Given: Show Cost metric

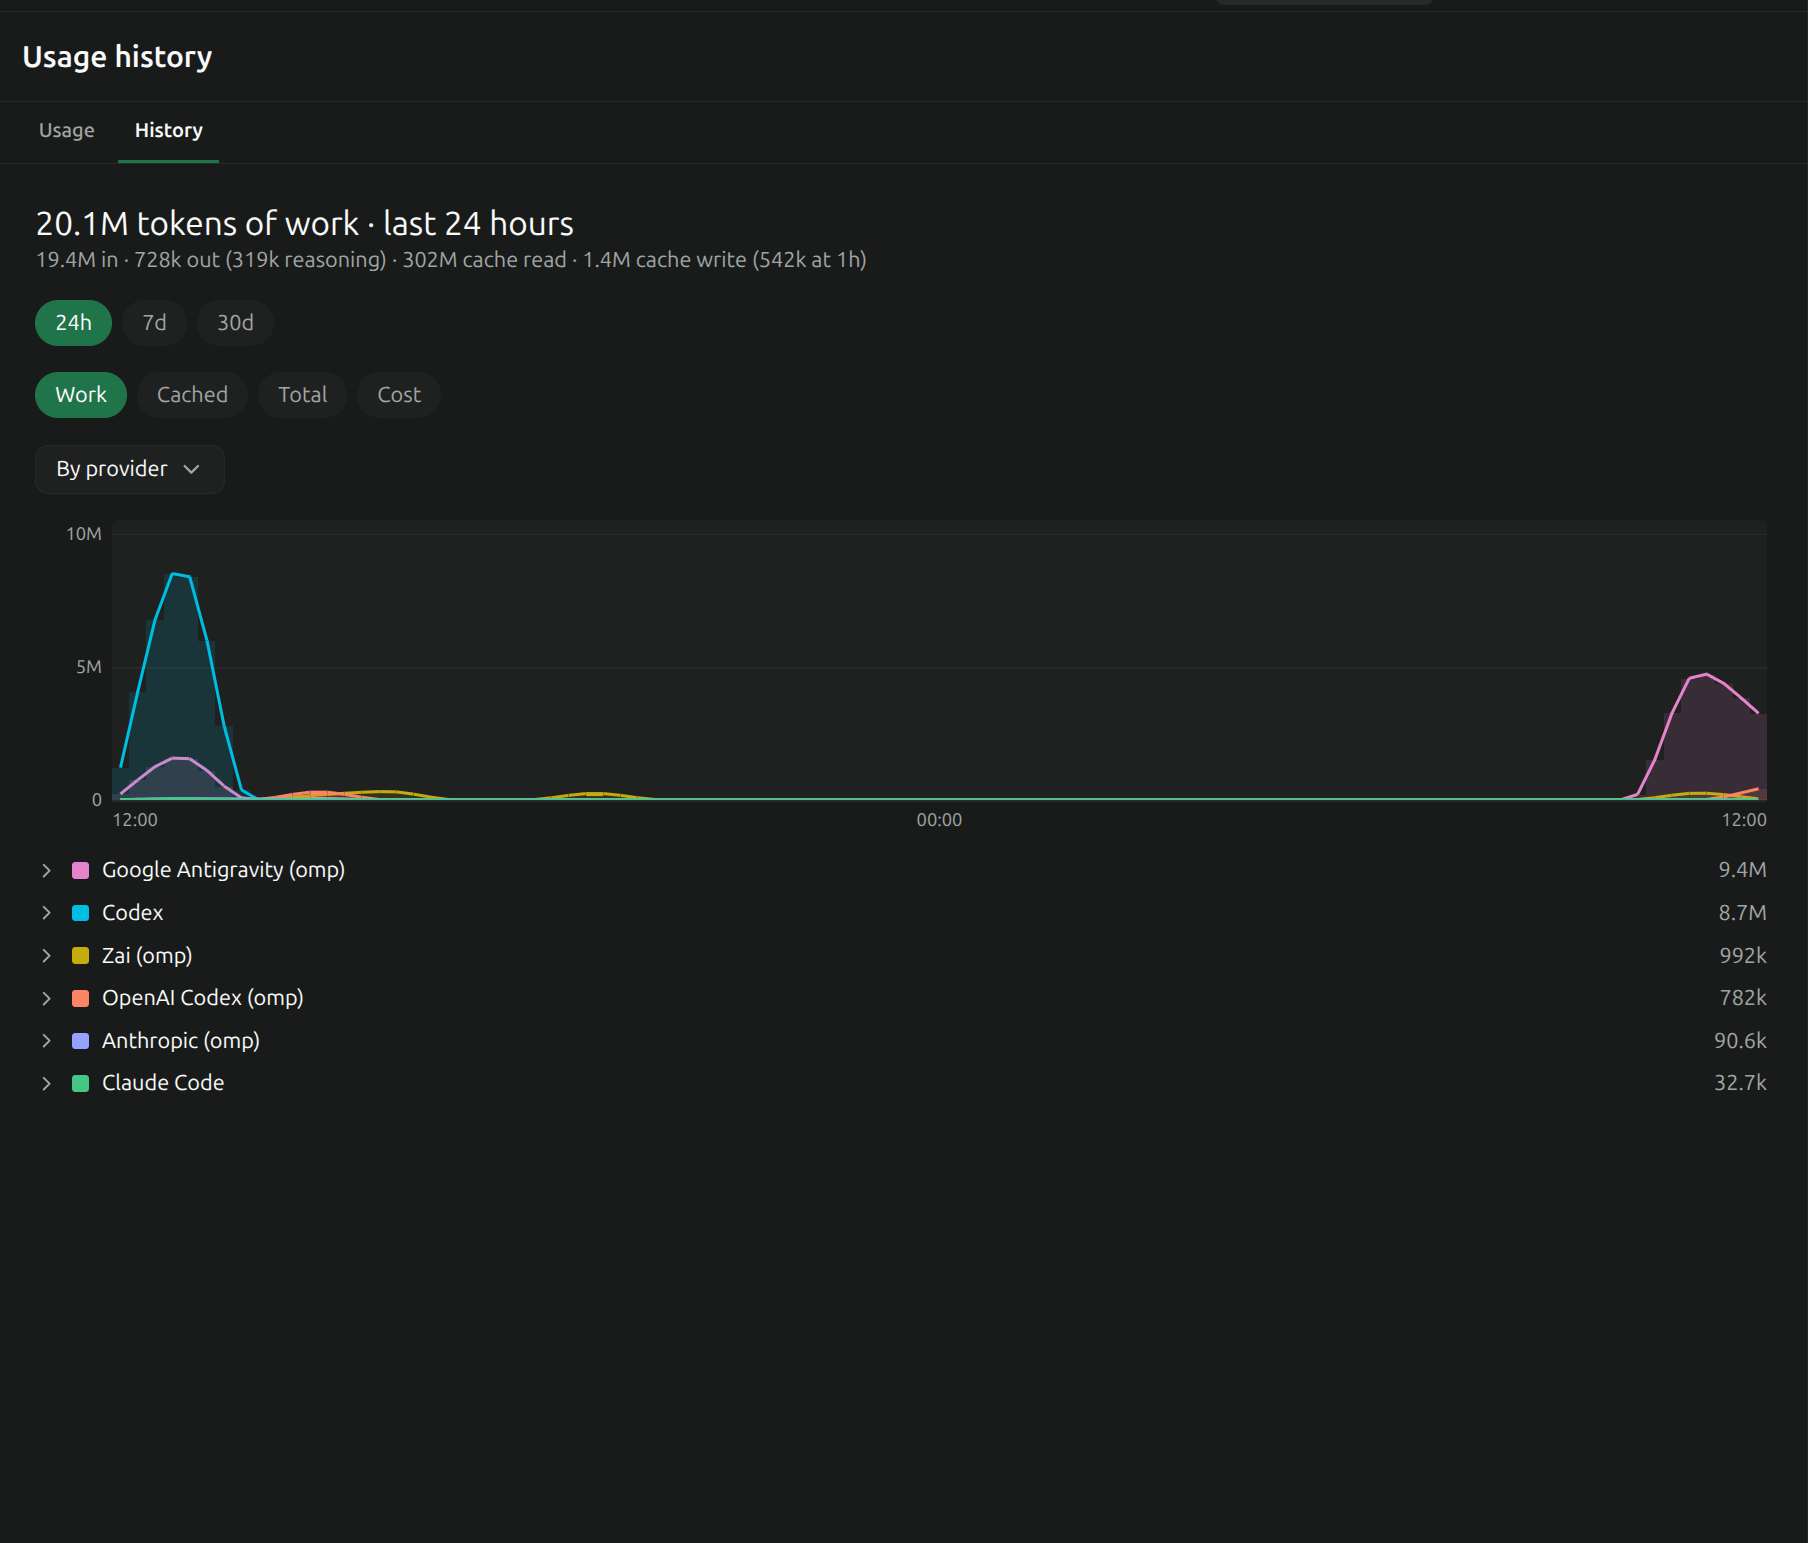Looking at the screenshot, I should click(x=399, y=395).
